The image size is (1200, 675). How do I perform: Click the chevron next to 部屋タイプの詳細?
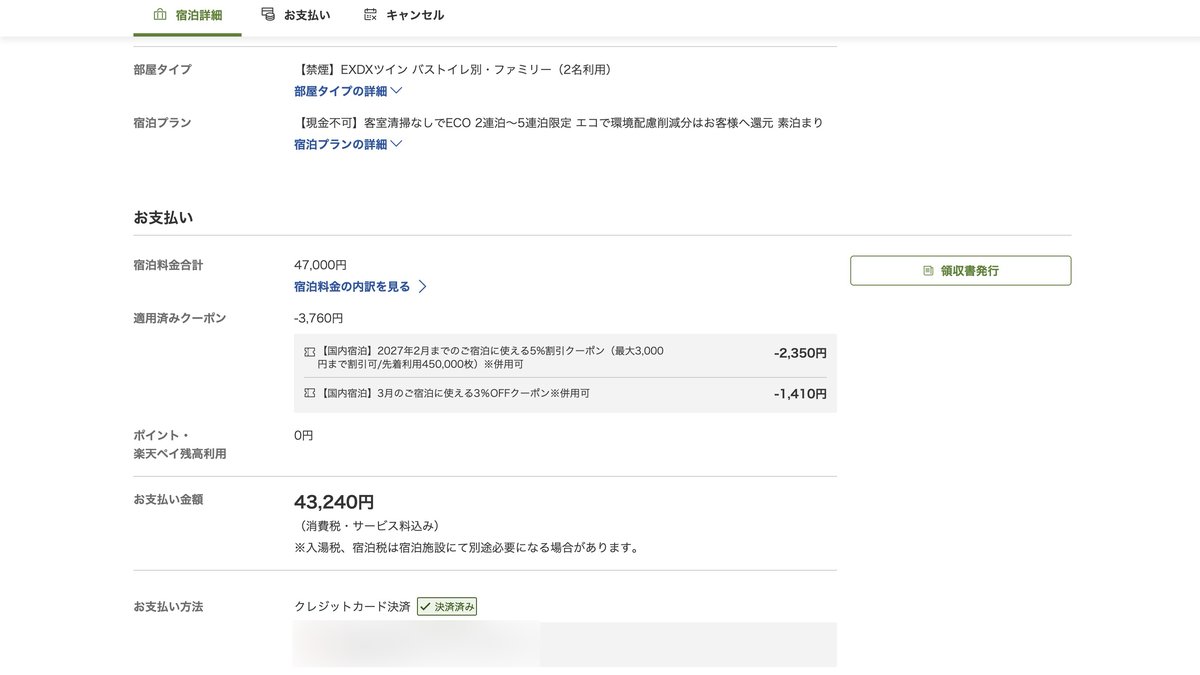click(x=396, y=91)
